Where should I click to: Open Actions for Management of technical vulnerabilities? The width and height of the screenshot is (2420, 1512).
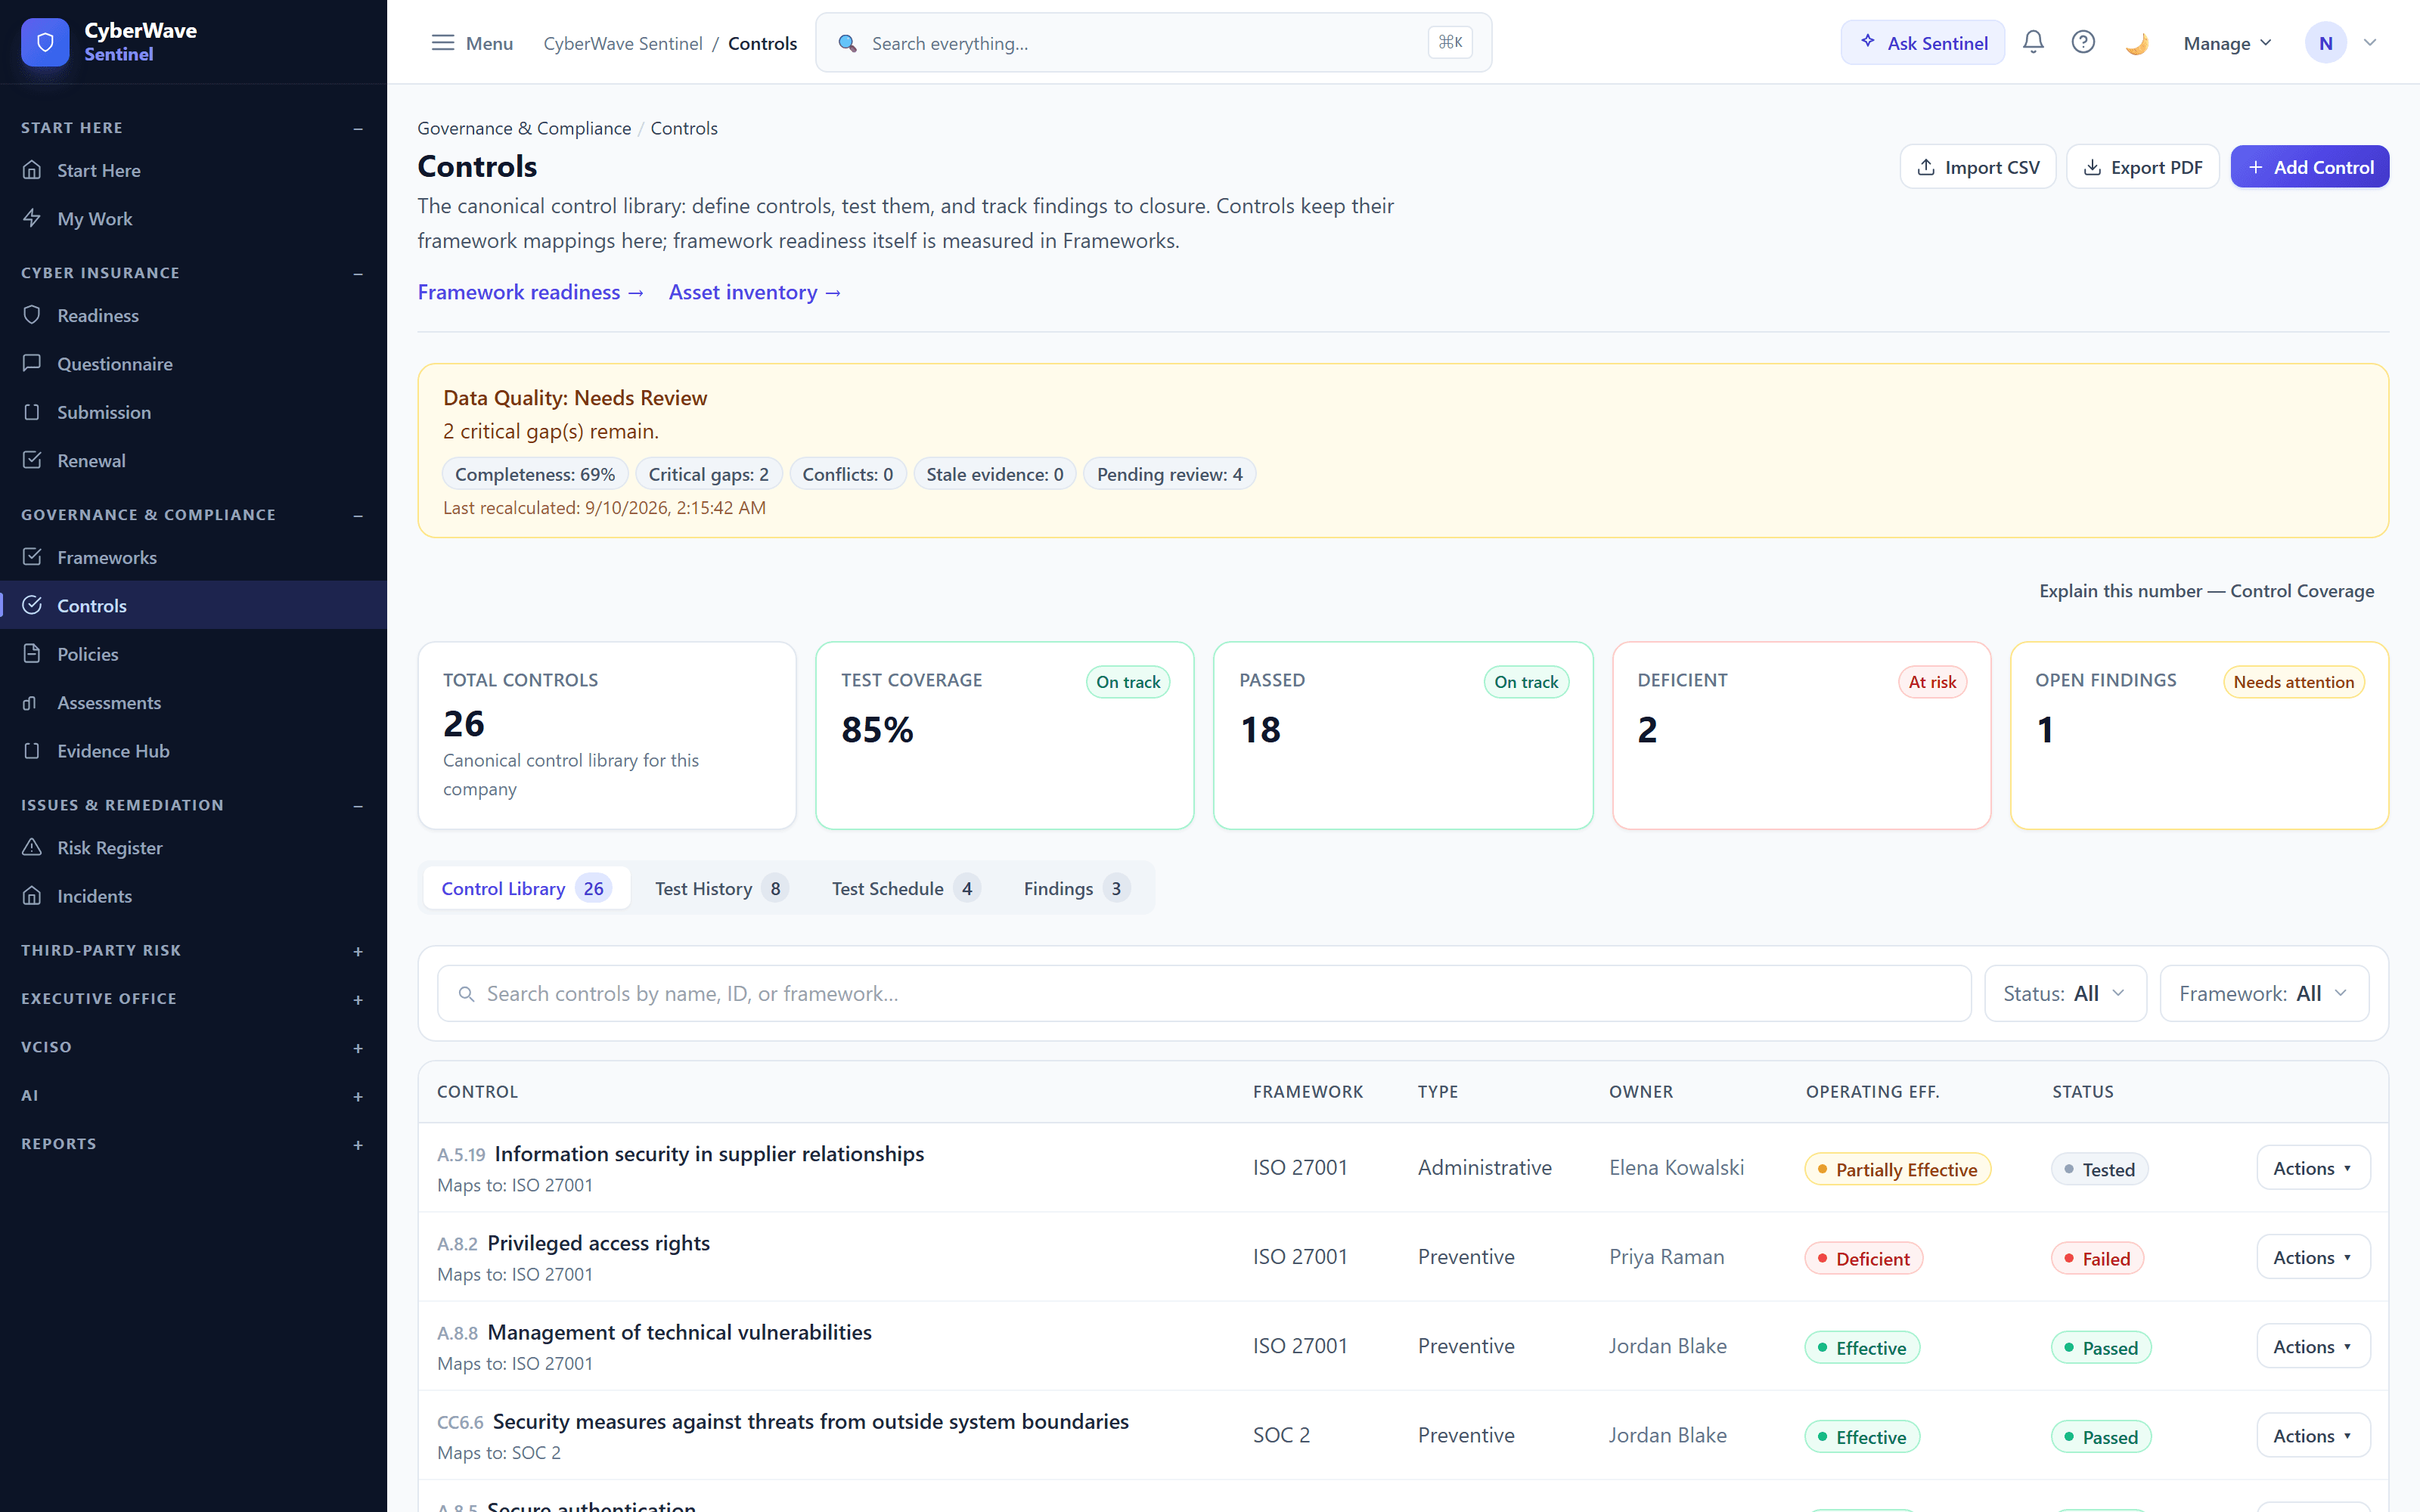coord(2312,1346)
